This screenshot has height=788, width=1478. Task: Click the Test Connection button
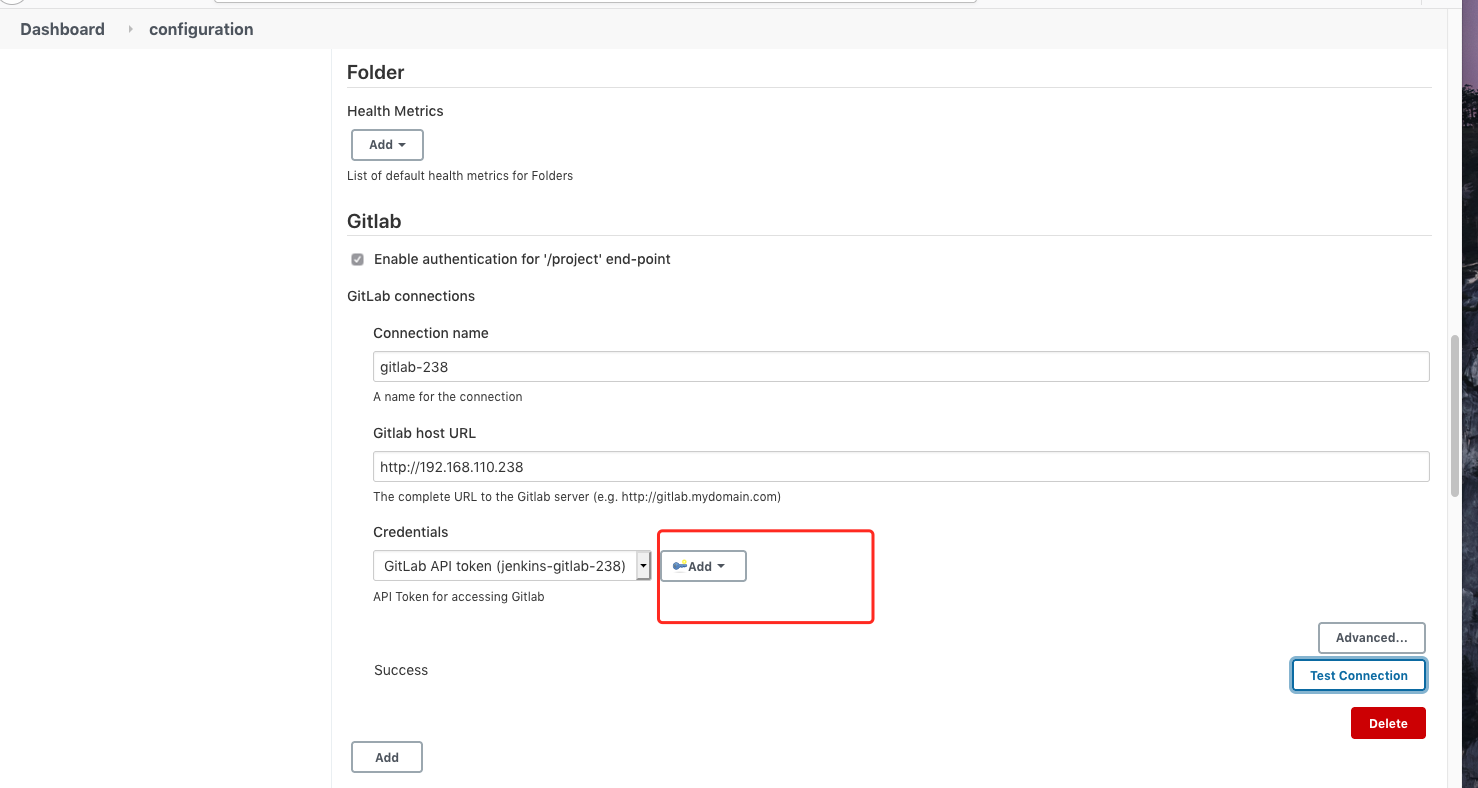[1358, 675]
